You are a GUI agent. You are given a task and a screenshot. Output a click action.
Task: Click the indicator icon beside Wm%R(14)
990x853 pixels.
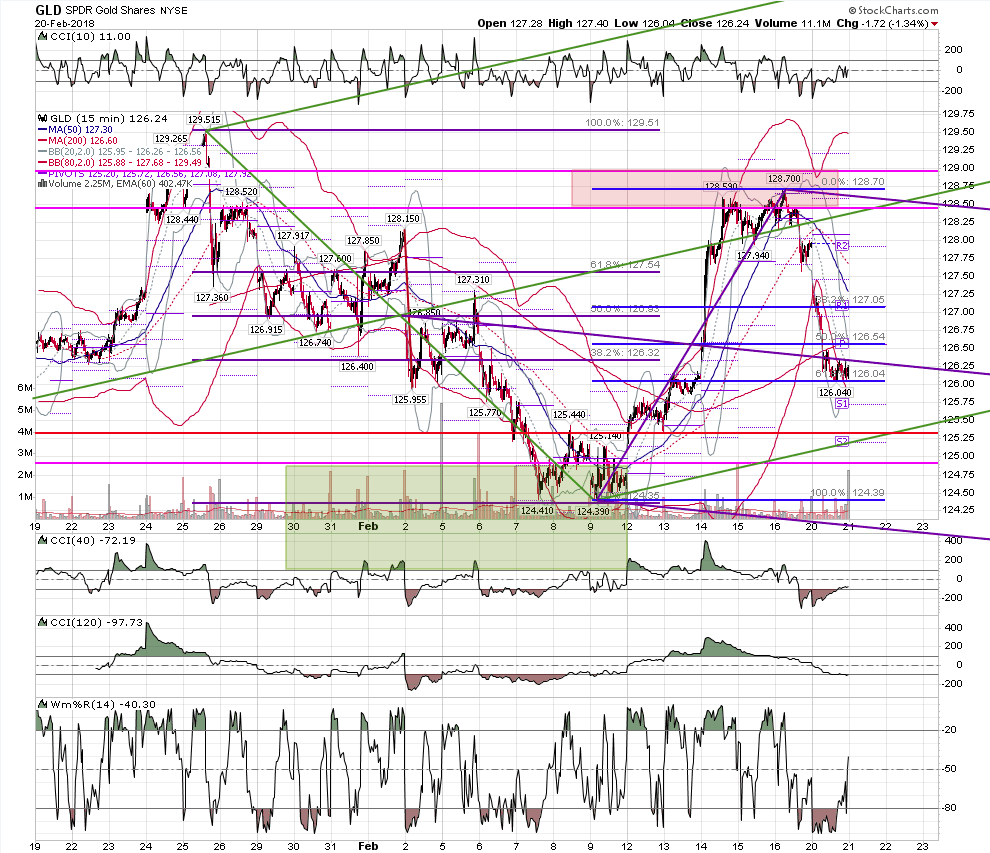(x=43, y=705)
